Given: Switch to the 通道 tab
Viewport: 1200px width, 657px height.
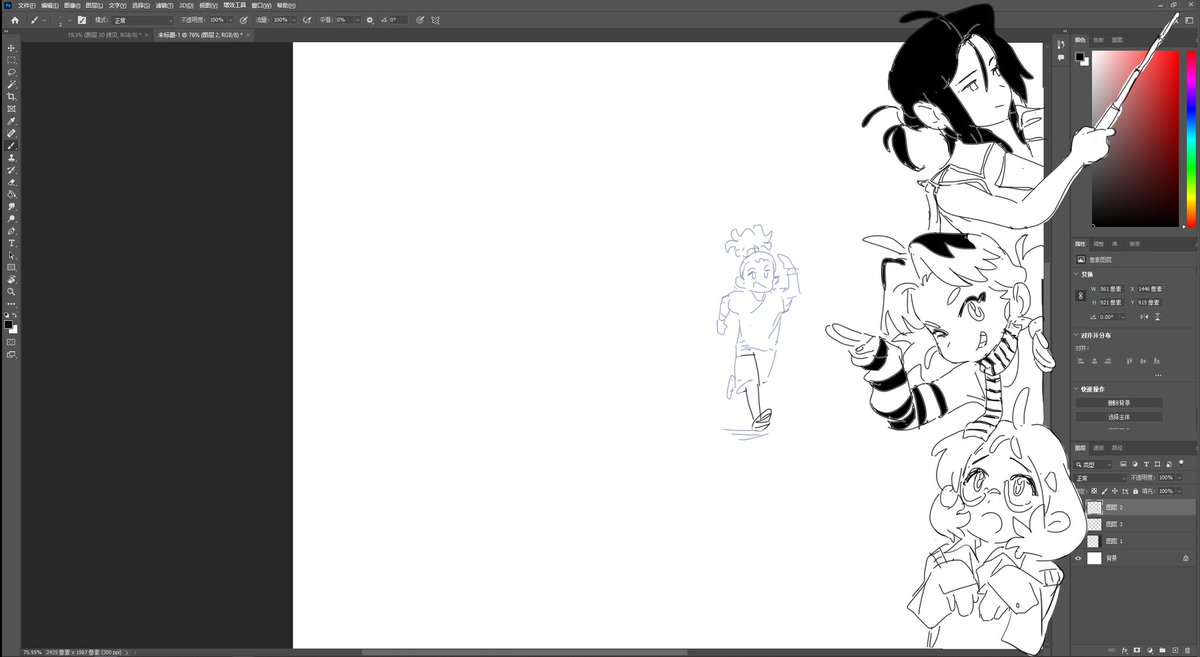Looking at the screenshot, I should [x=1098, y=448].
